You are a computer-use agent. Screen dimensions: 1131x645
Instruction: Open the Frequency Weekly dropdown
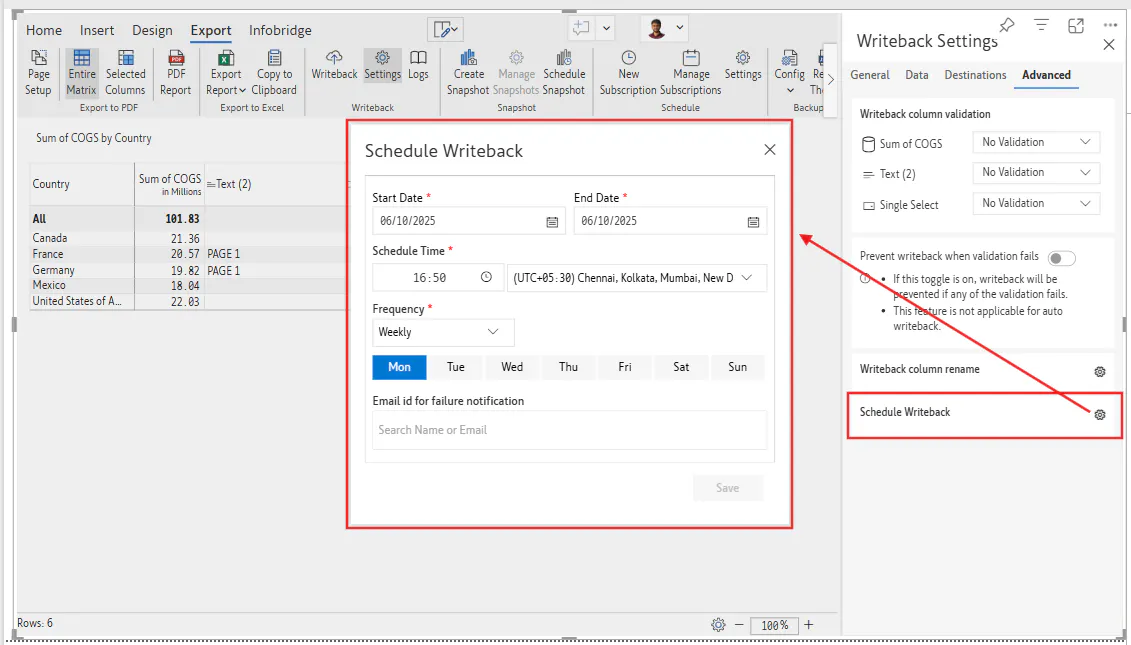pyautogui.click(x=443, y=332)
